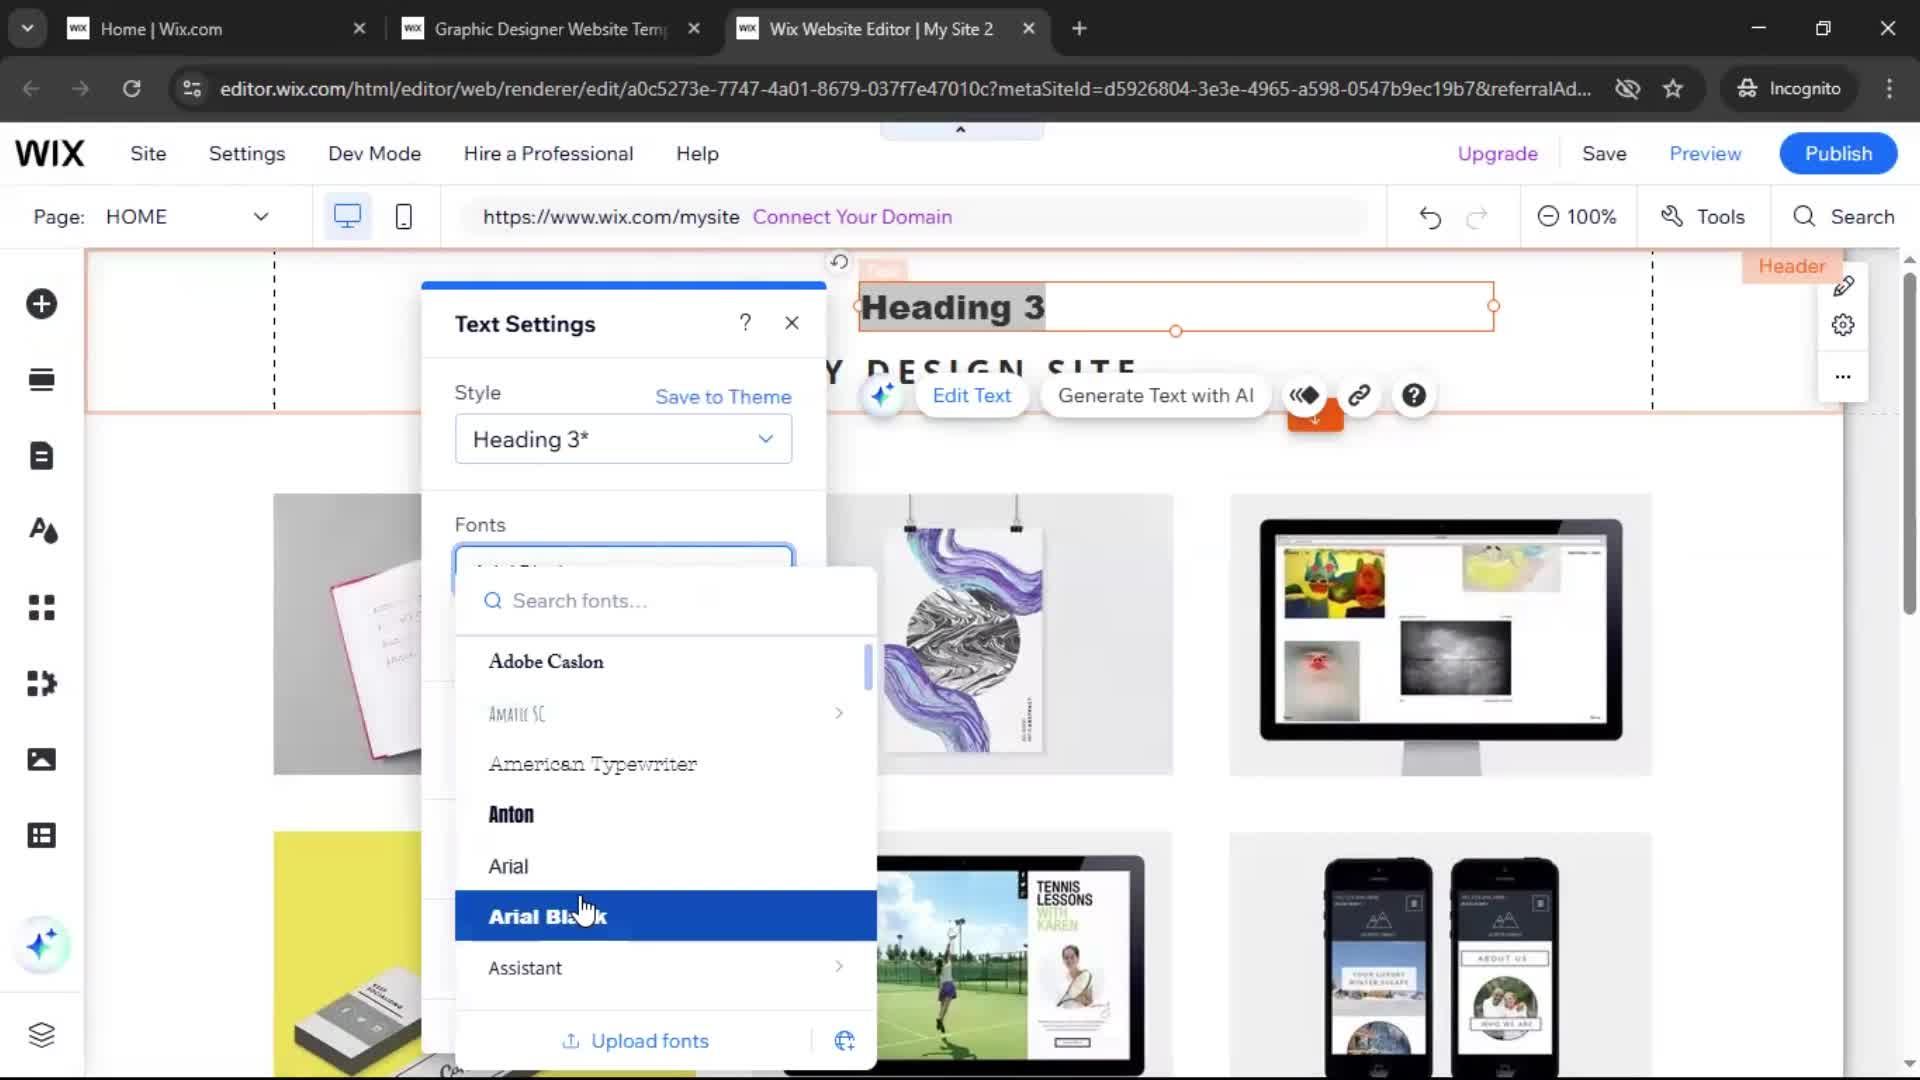Expand the Assistant font variants
1920x1080 pixels.
tap(838, 966)
